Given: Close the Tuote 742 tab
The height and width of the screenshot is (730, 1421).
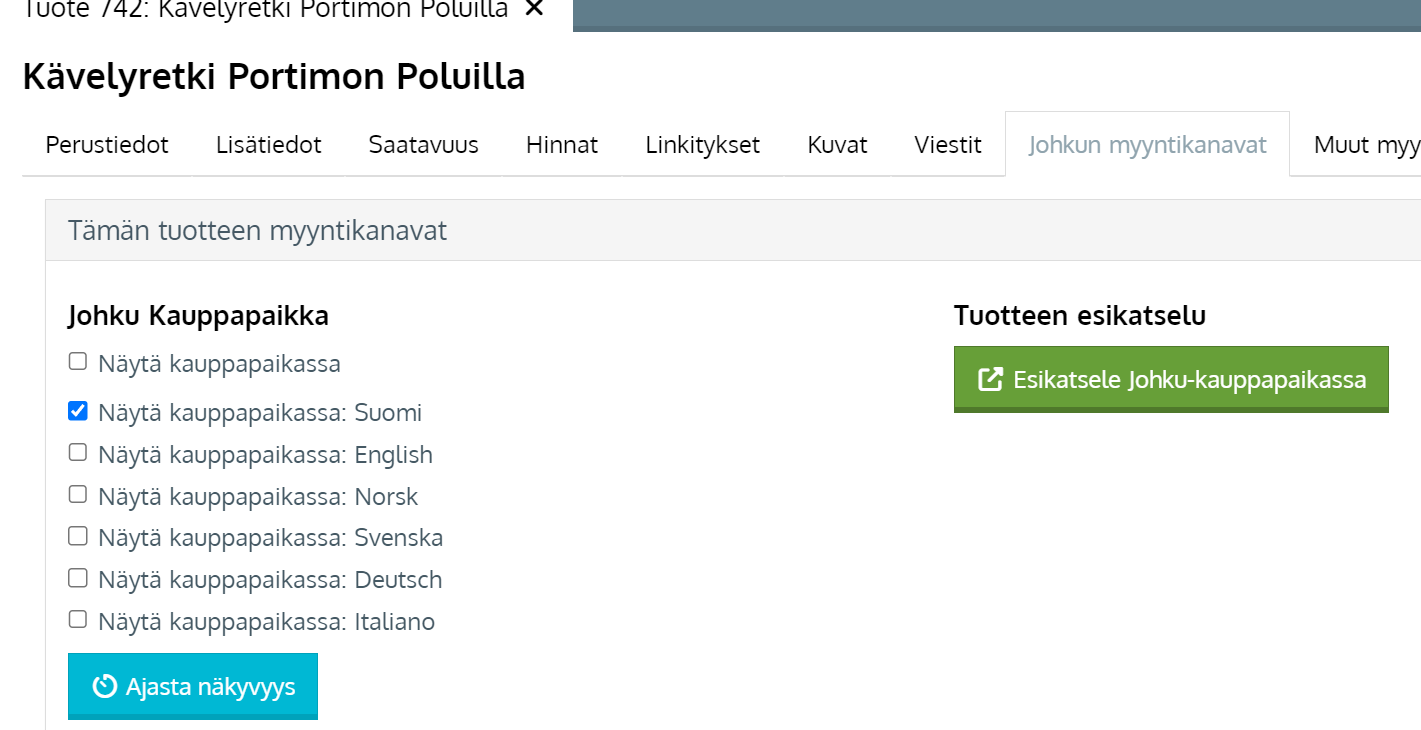Looking at the screenshot, I should click(534, 9).
